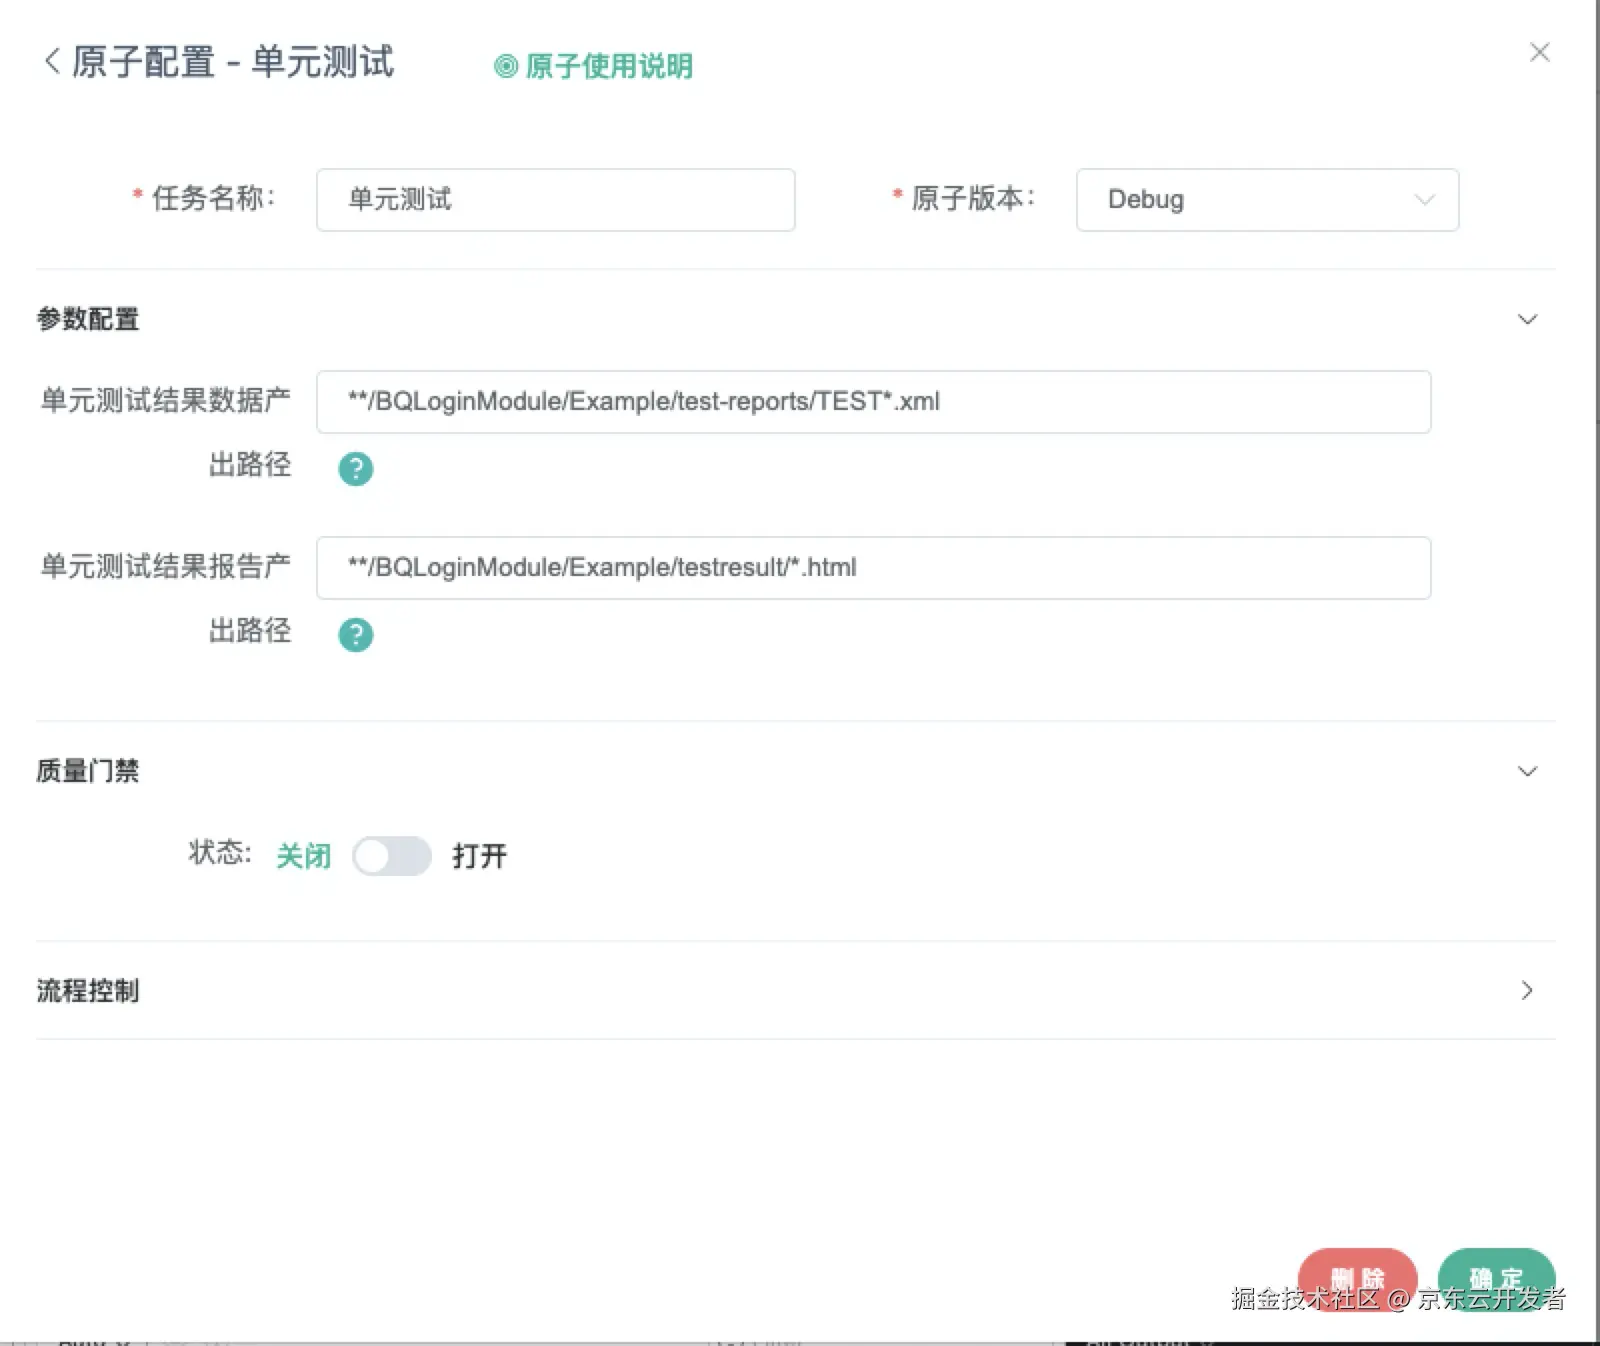Click help icon under 单元测试结果数据产出路径
Screen dimensions: 1600x1346
pyautogui.click(x=356, y=468)
